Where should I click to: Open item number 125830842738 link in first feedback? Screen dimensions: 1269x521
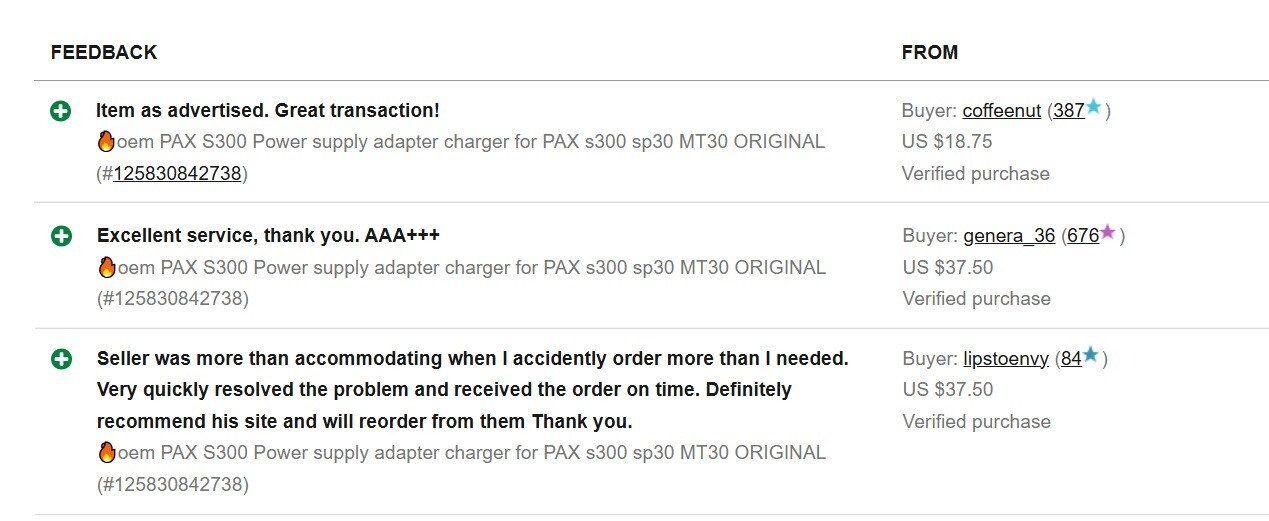coord(178,174)
